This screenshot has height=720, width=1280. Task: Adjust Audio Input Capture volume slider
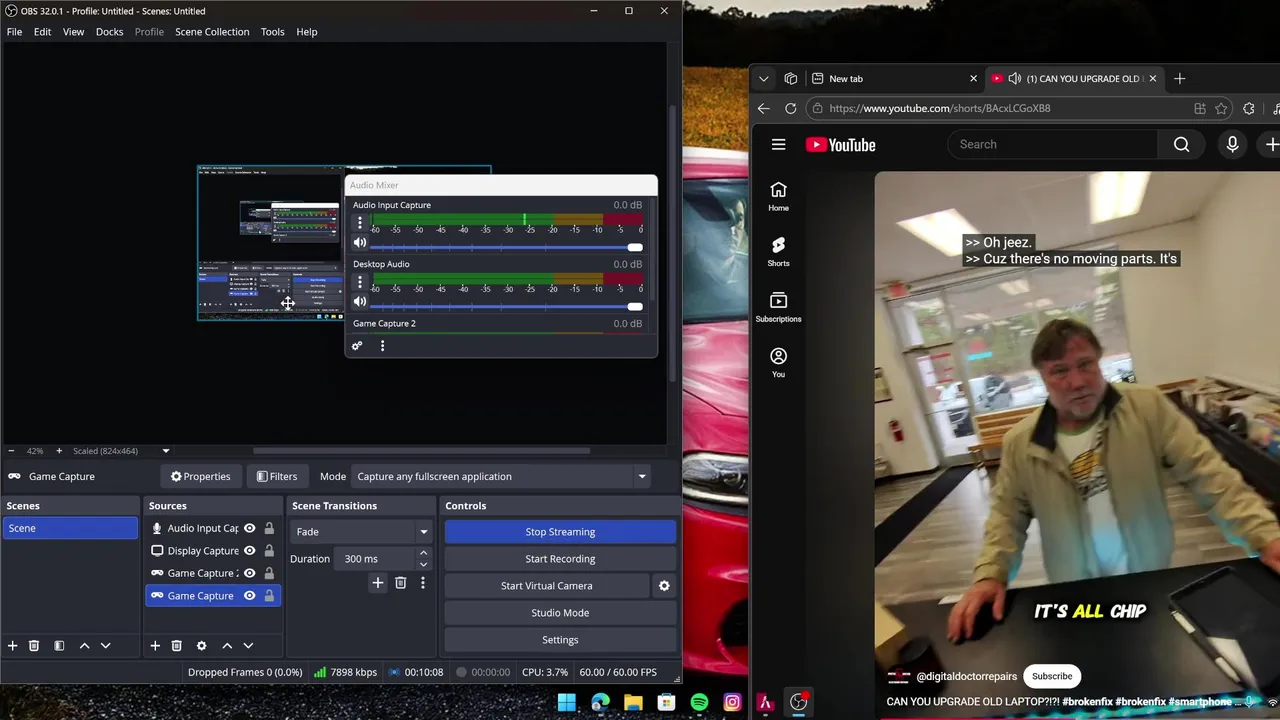(x=507, y=247)
